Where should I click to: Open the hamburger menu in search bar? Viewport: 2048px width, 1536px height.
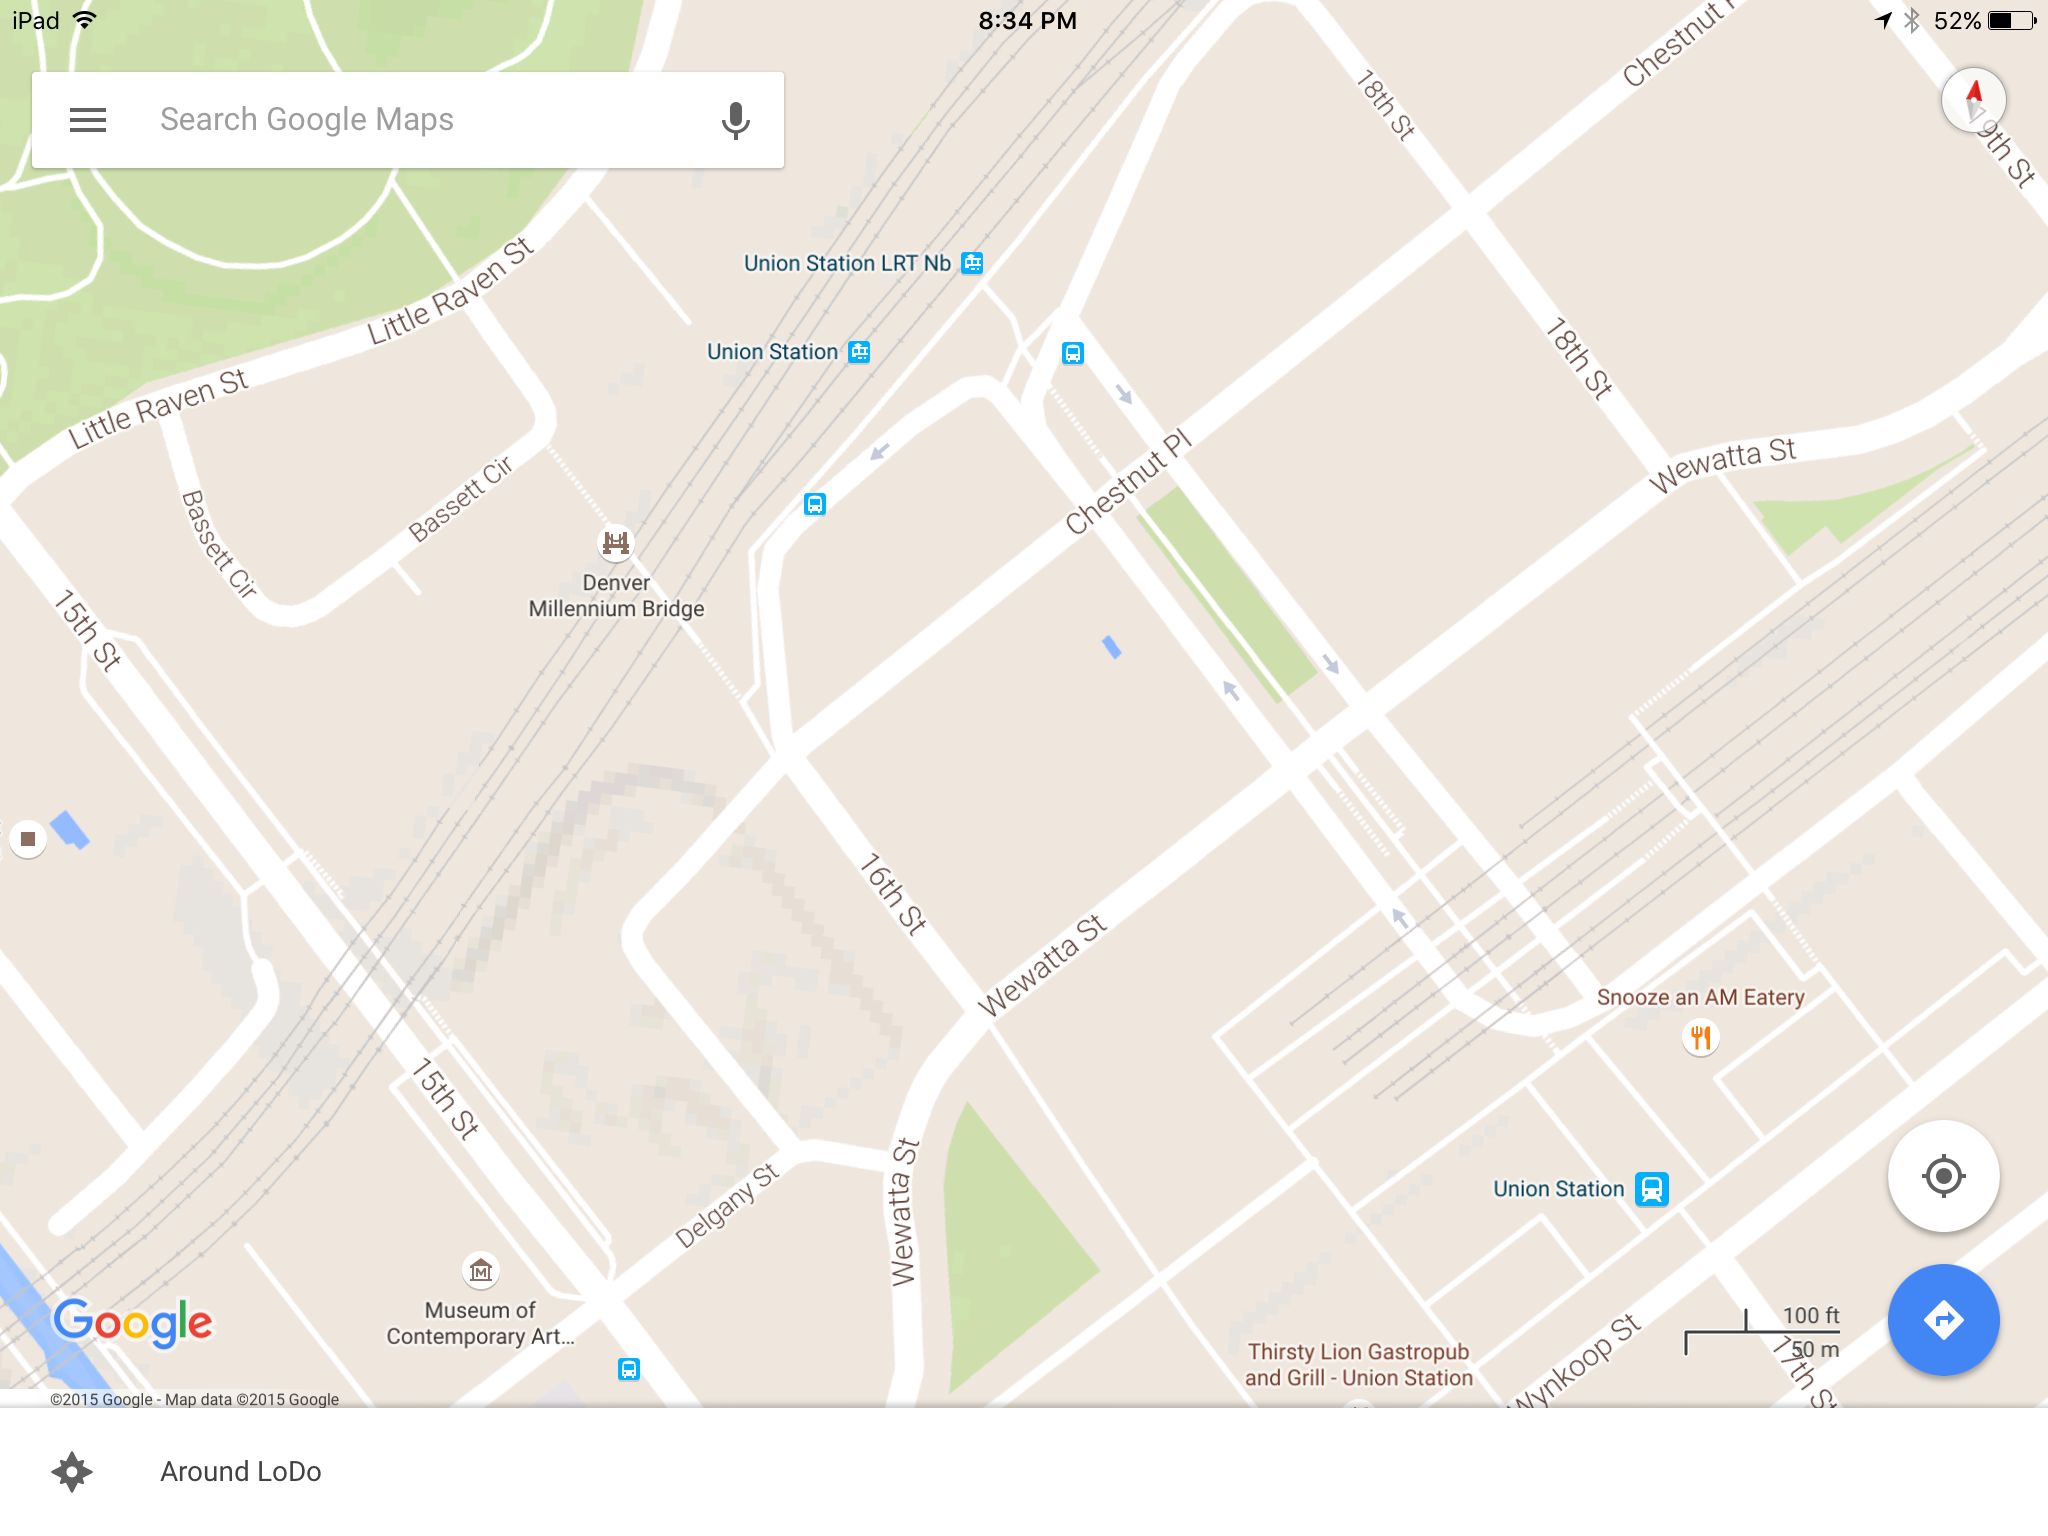(x=88, y=120)
